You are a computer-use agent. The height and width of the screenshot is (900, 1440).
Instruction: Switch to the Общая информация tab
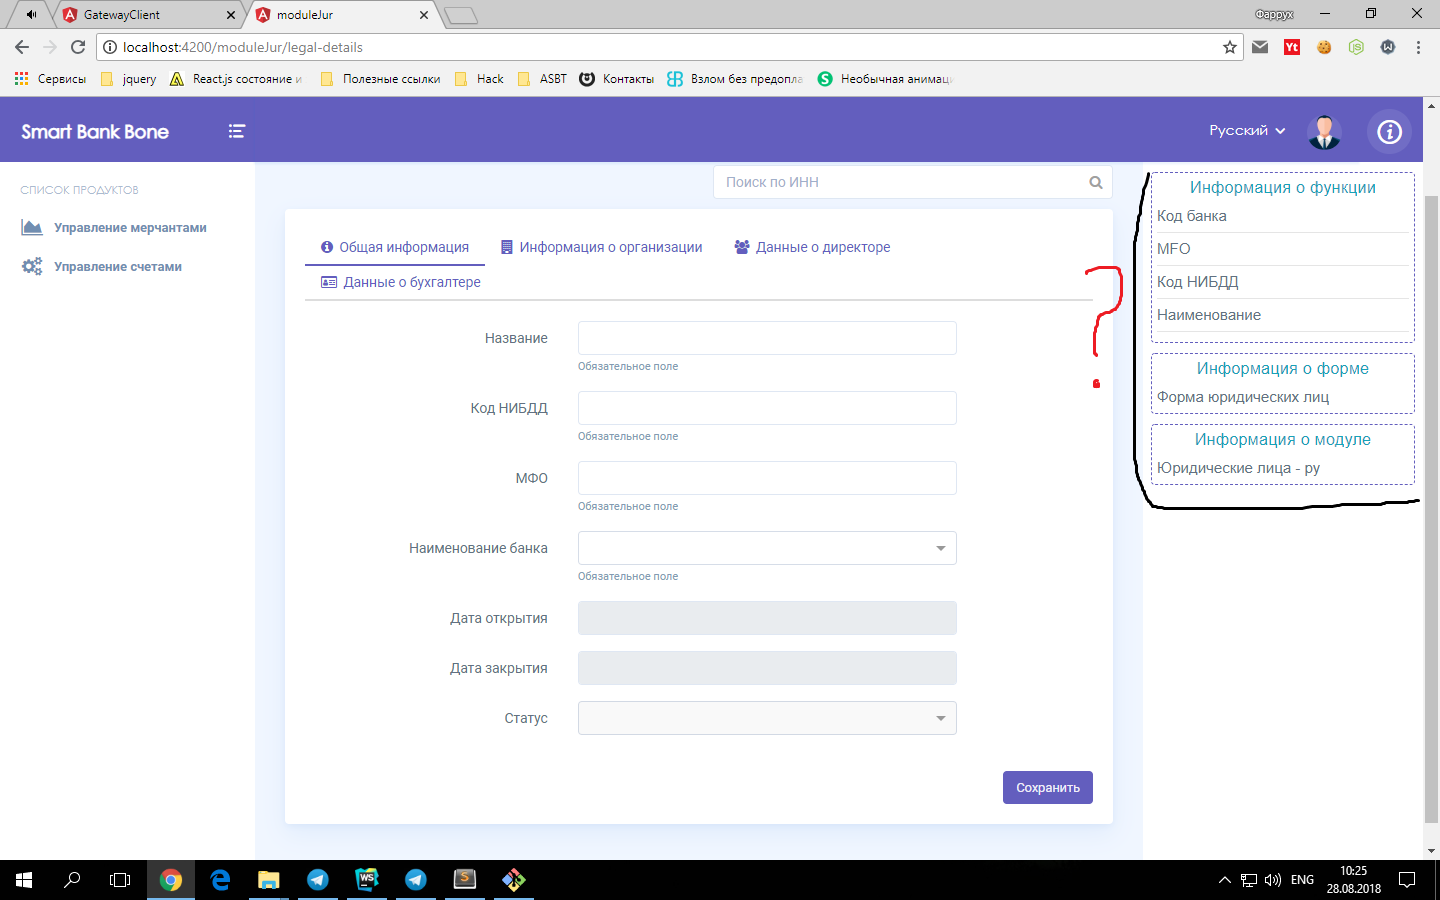pyautogui.click(x=395, y=247)
